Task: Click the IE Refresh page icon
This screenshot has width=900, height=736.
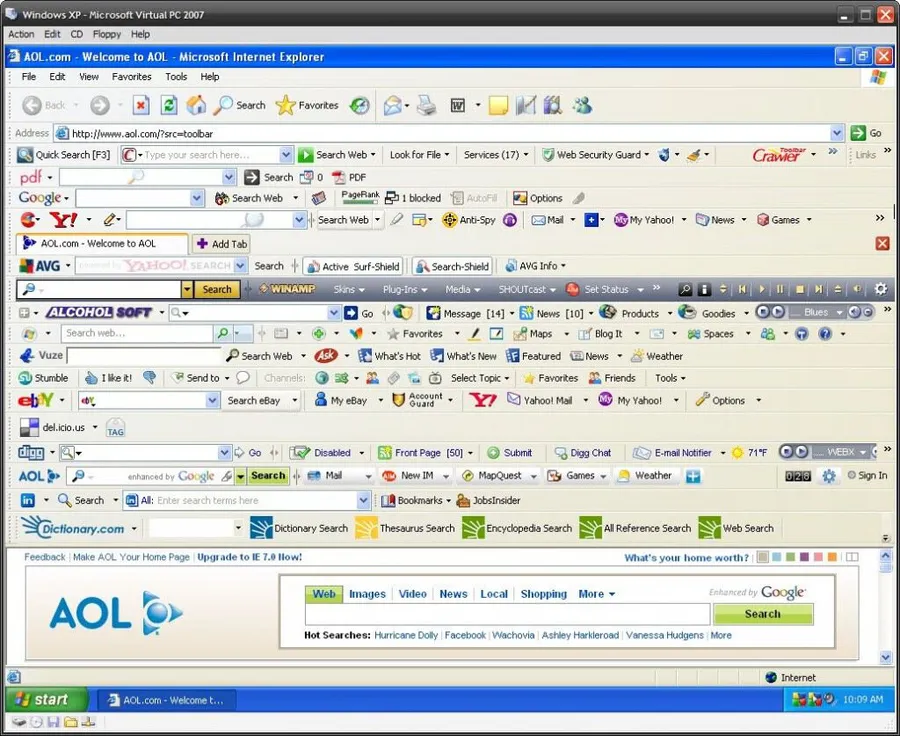Action: pyautogui.click(x=169, y=105)
